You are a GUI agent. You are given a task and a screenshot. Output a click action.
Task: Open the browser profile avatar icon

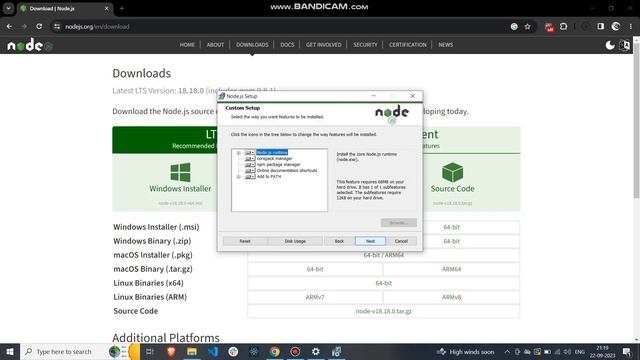(616, 27)
